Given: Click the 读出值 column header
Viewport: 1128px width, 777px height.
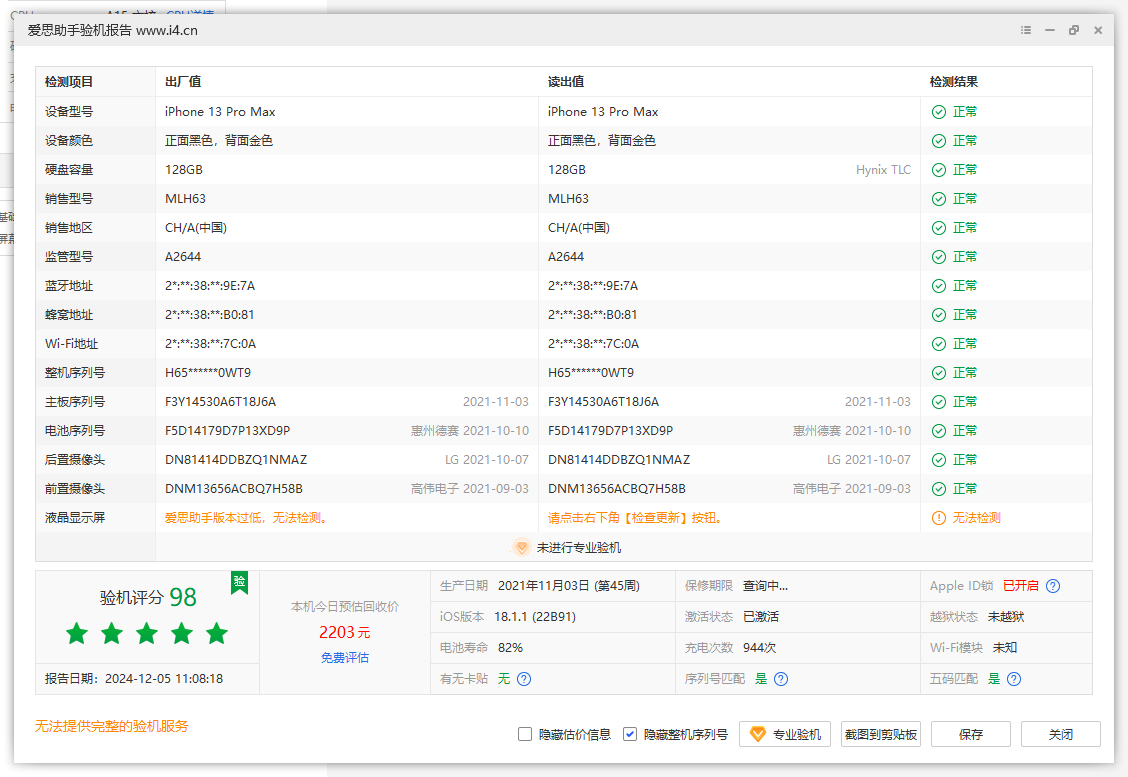Looking at the screenshot, I should pos(566,82).
